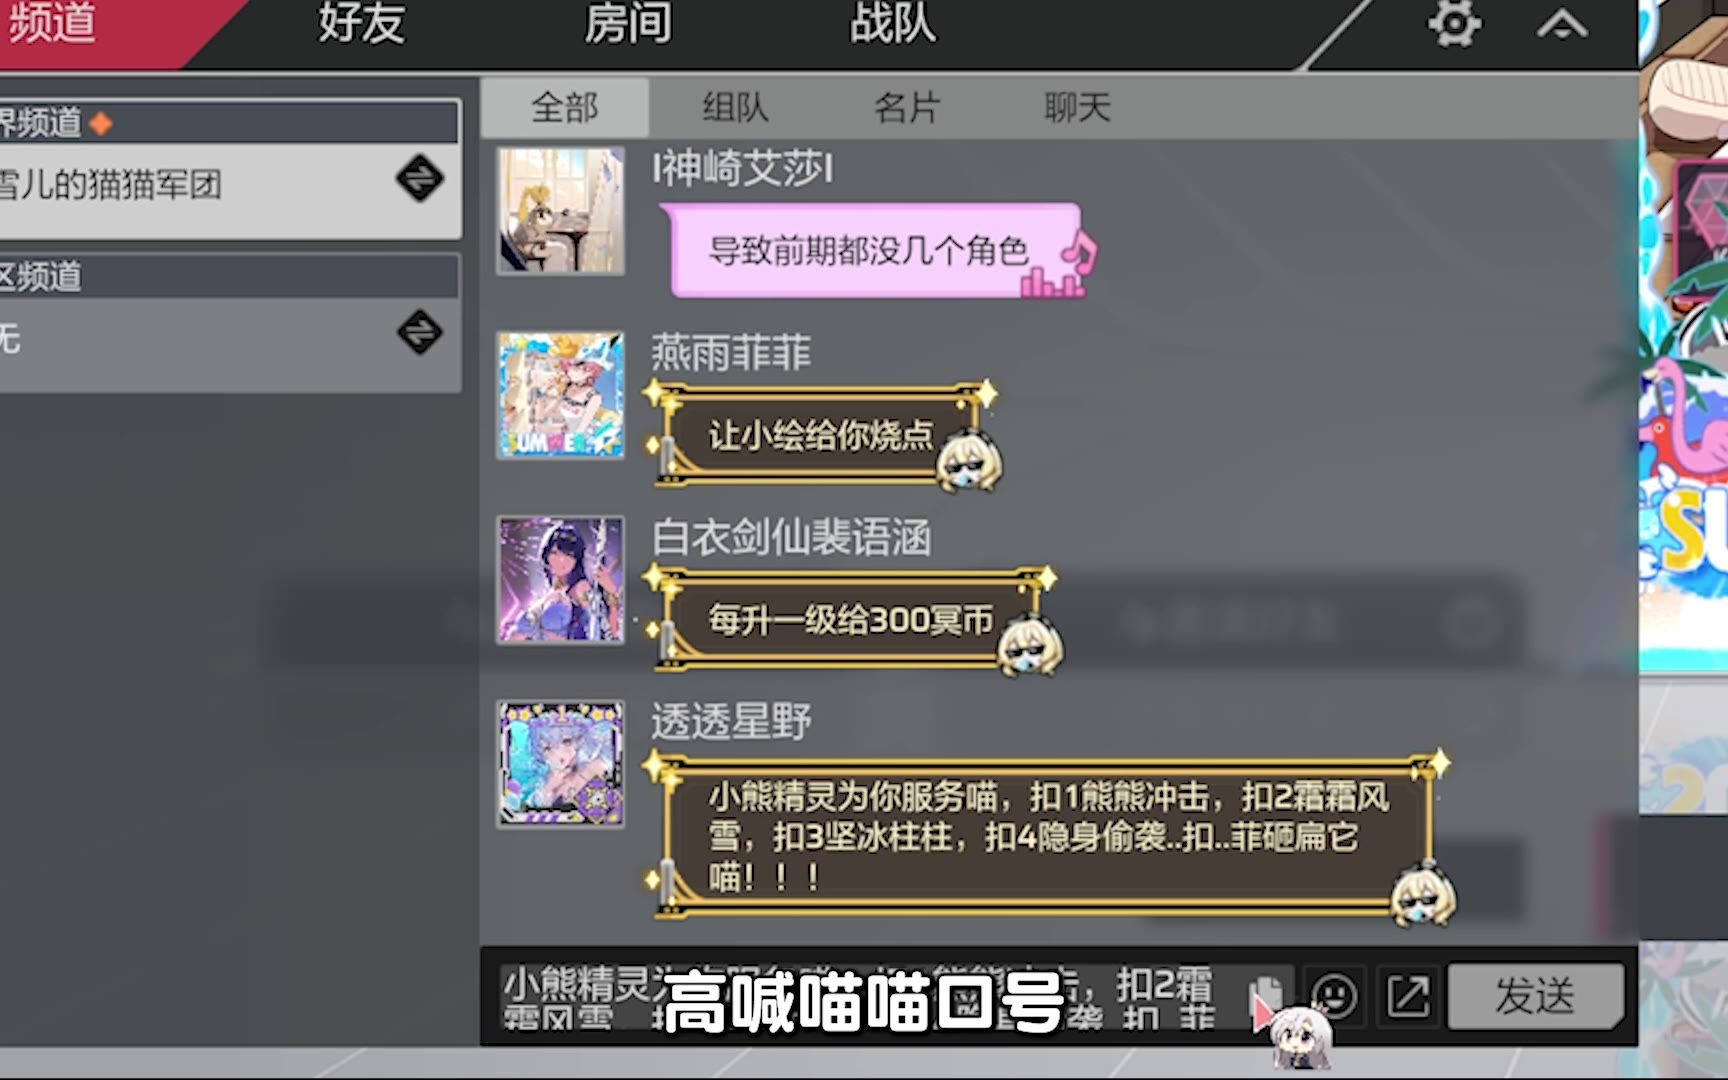
Task: Open the 名片 tab
Action: [907, 107]
